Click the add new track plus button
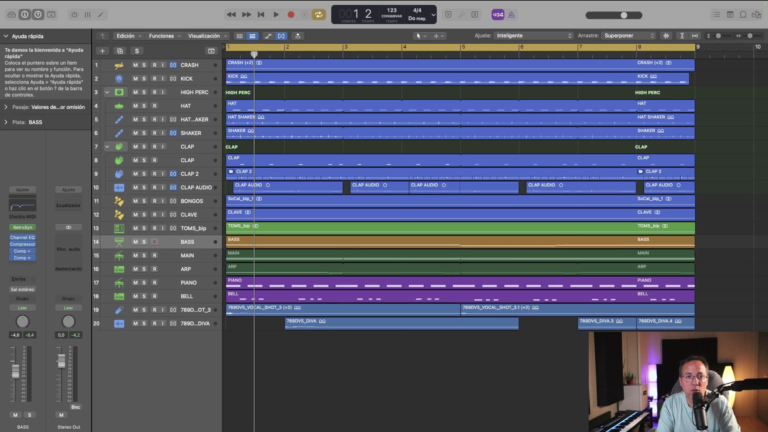The width and height of the screenshot is (768, 432). coord(102,51)
